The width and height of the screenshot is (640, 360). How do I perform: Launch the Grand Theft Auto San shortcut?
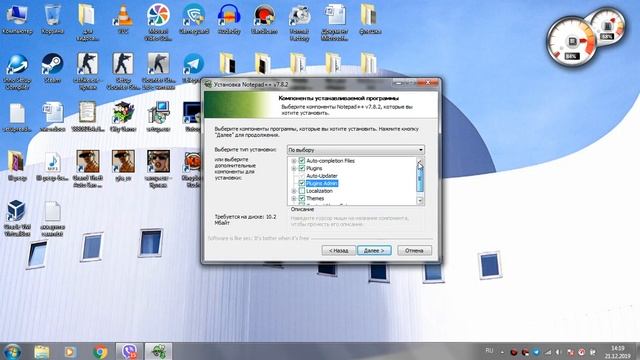87,169
